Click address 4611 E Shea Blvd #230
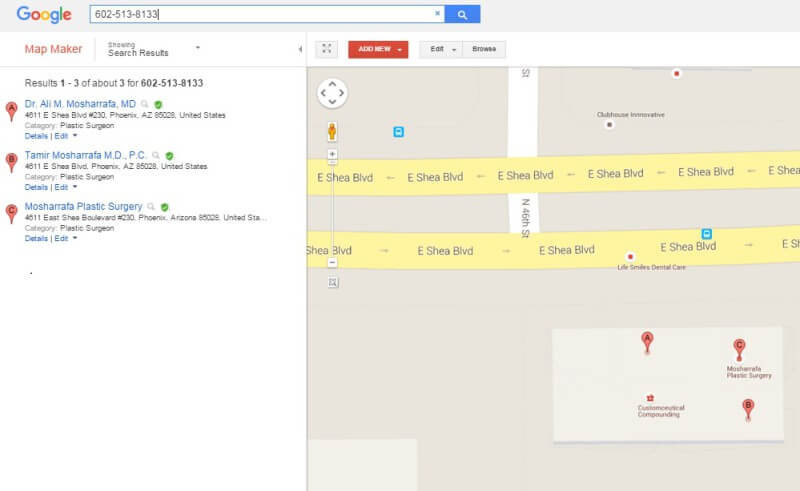 125,115
